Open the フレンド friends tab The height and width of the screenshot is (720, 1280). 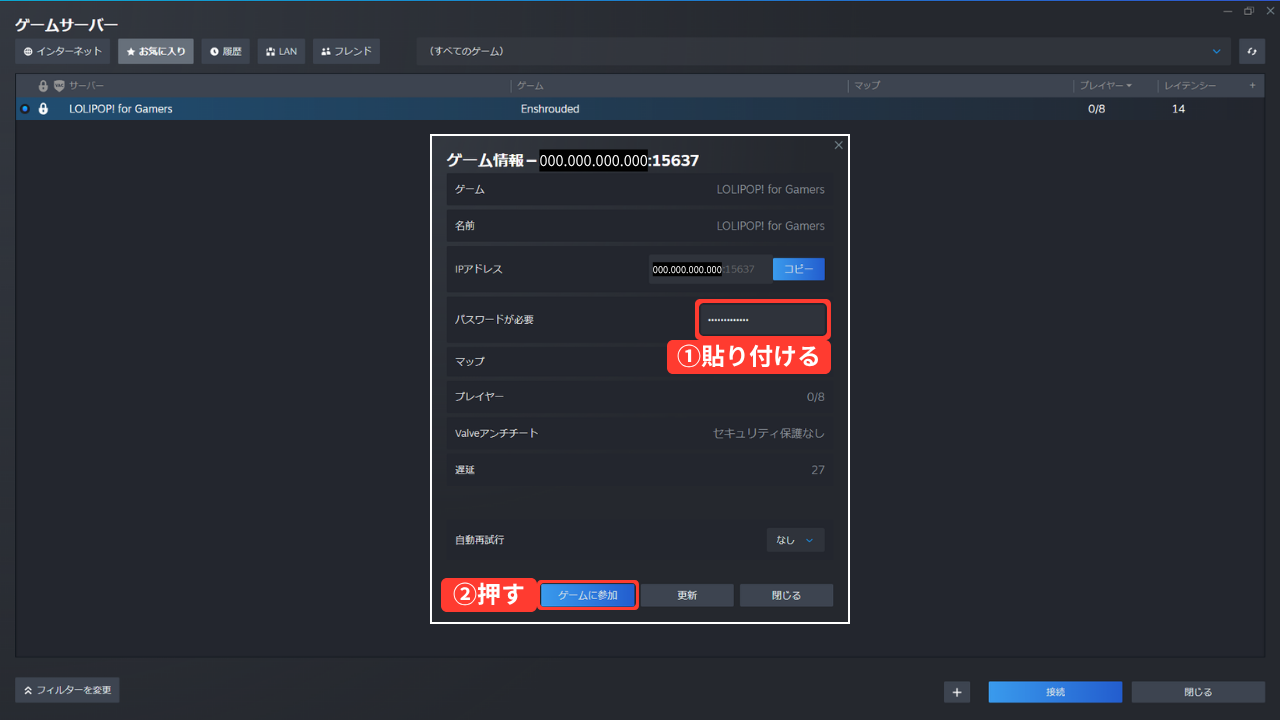coord(346,51)
